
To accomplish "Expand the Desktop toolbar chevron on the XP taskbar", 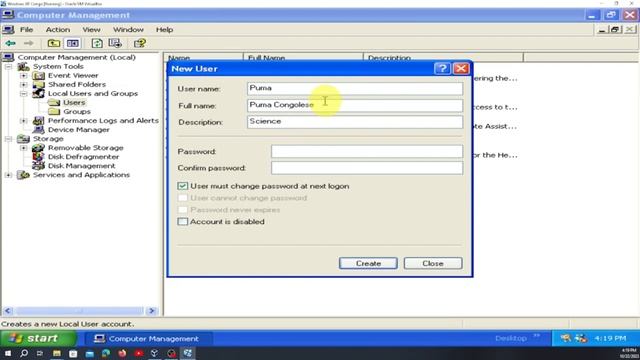I will click(537, 336).
